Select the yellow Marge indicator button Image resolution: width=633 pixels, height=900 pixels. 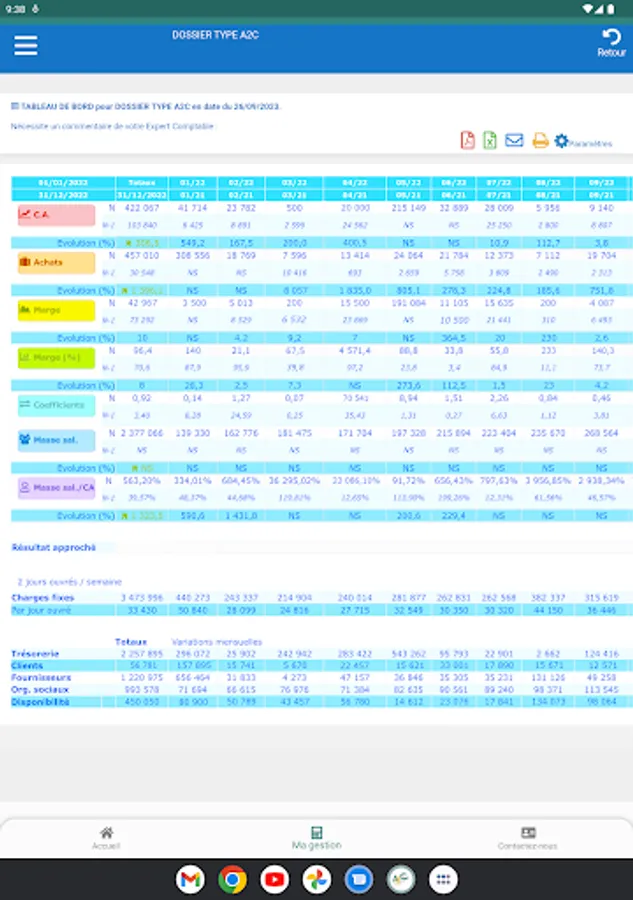tap(56, 310)
